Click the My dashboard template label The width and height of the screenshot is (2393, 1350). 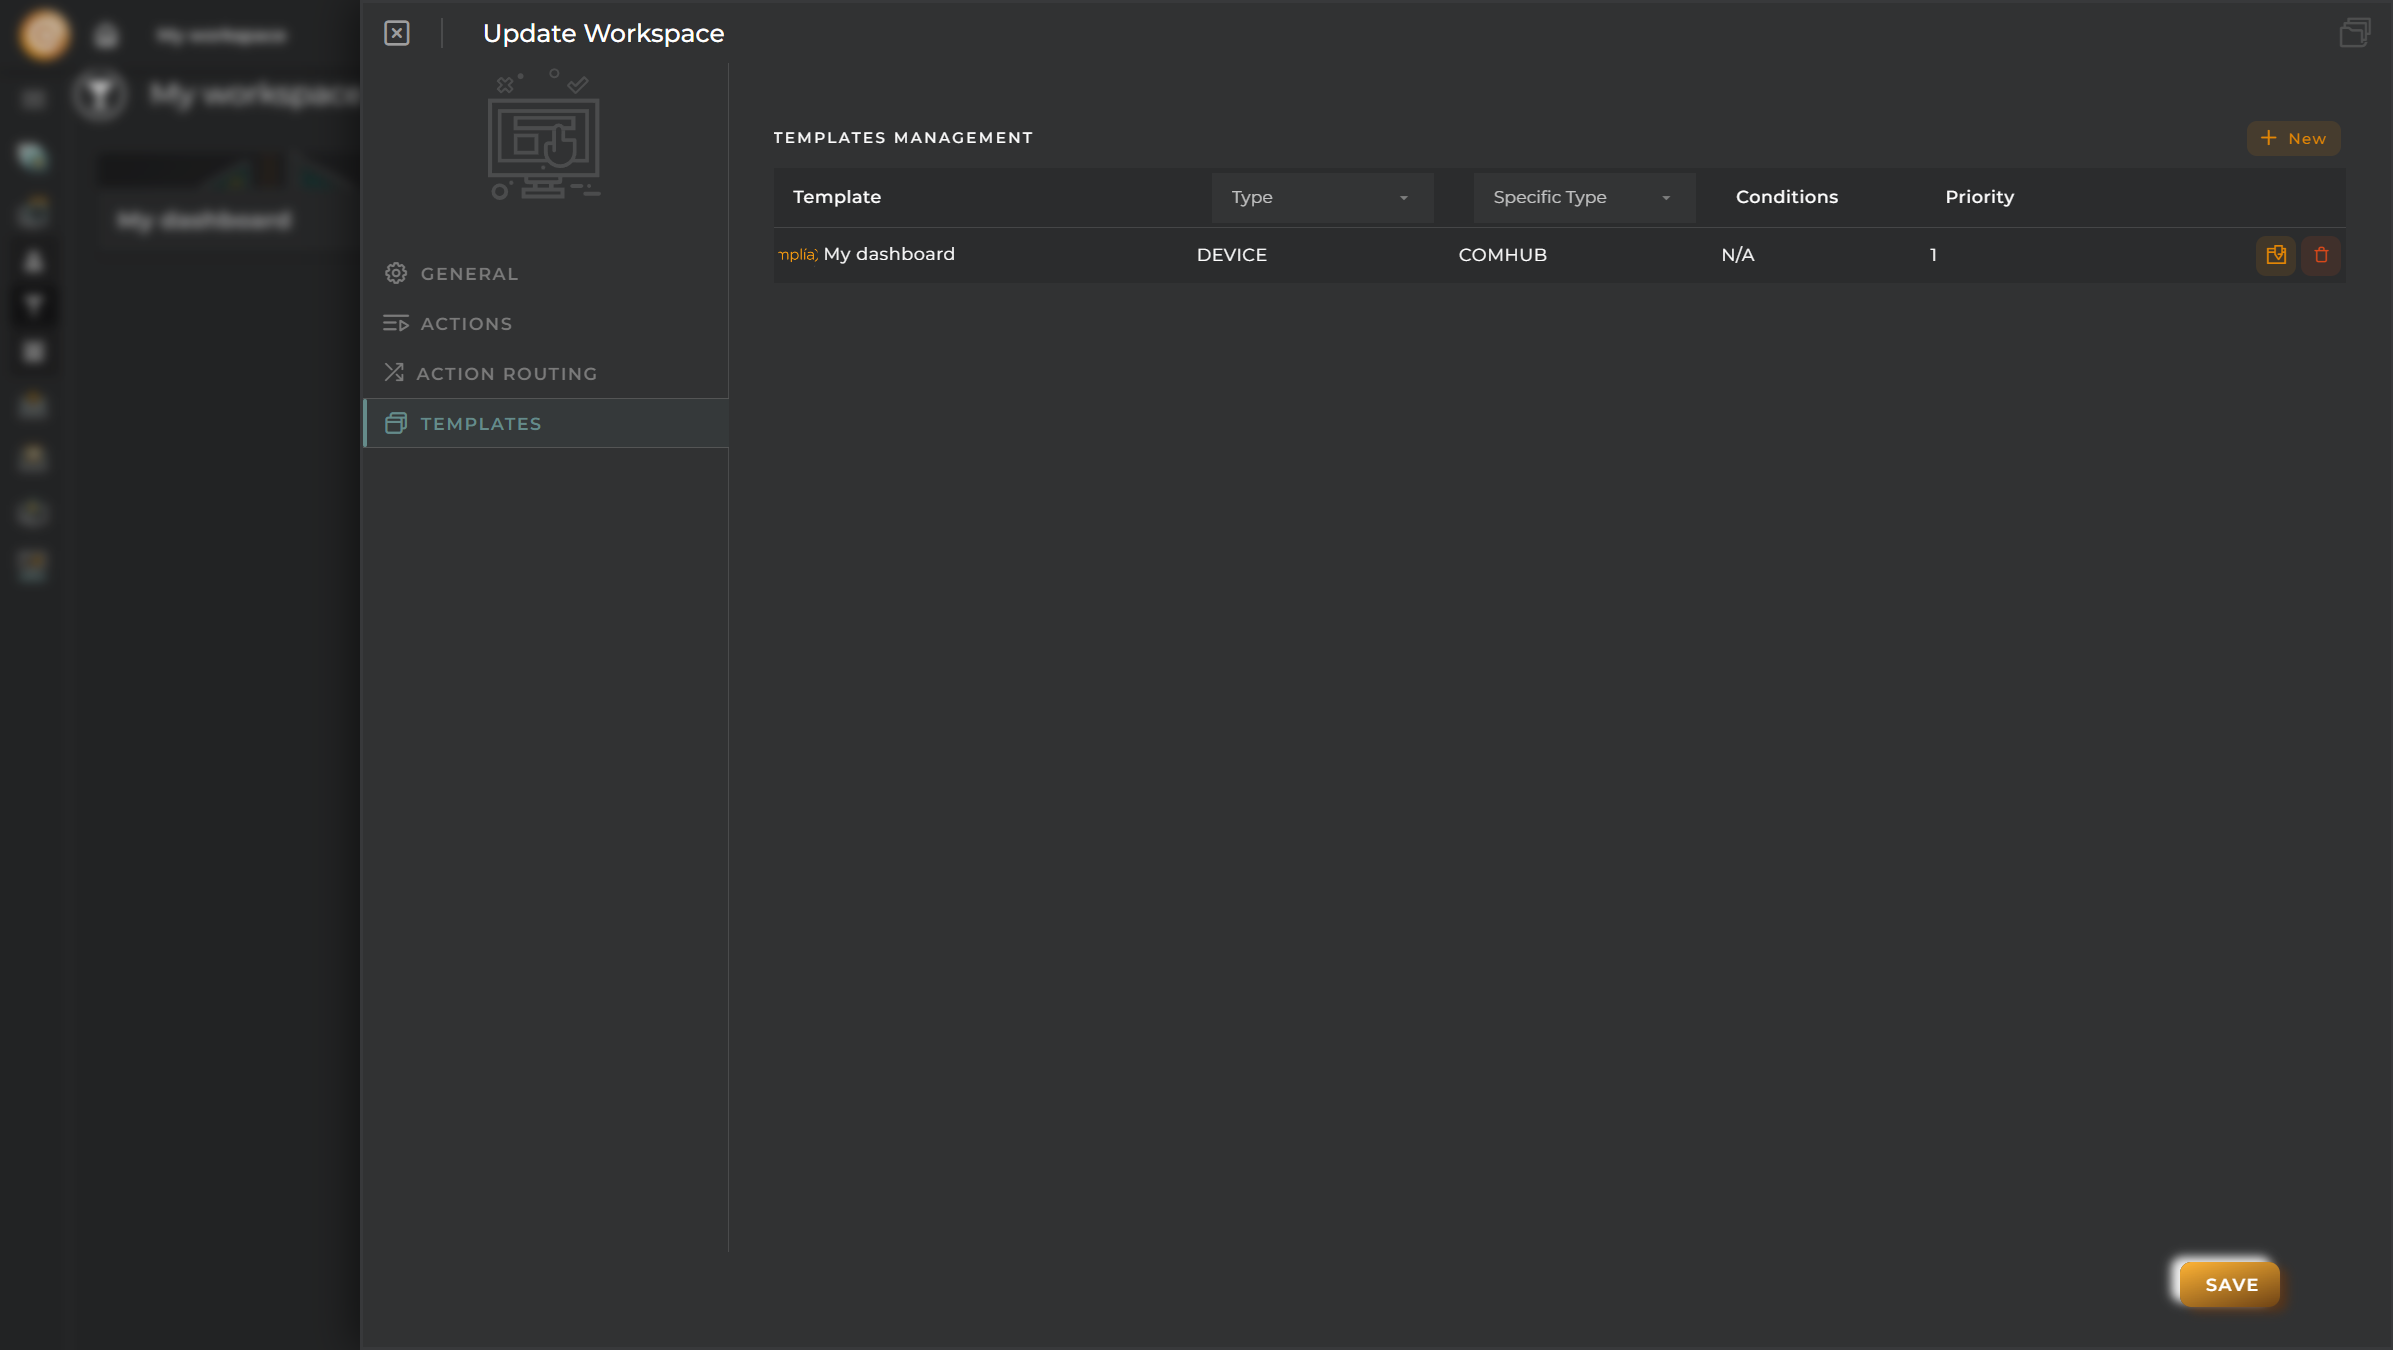click(889, 253)
